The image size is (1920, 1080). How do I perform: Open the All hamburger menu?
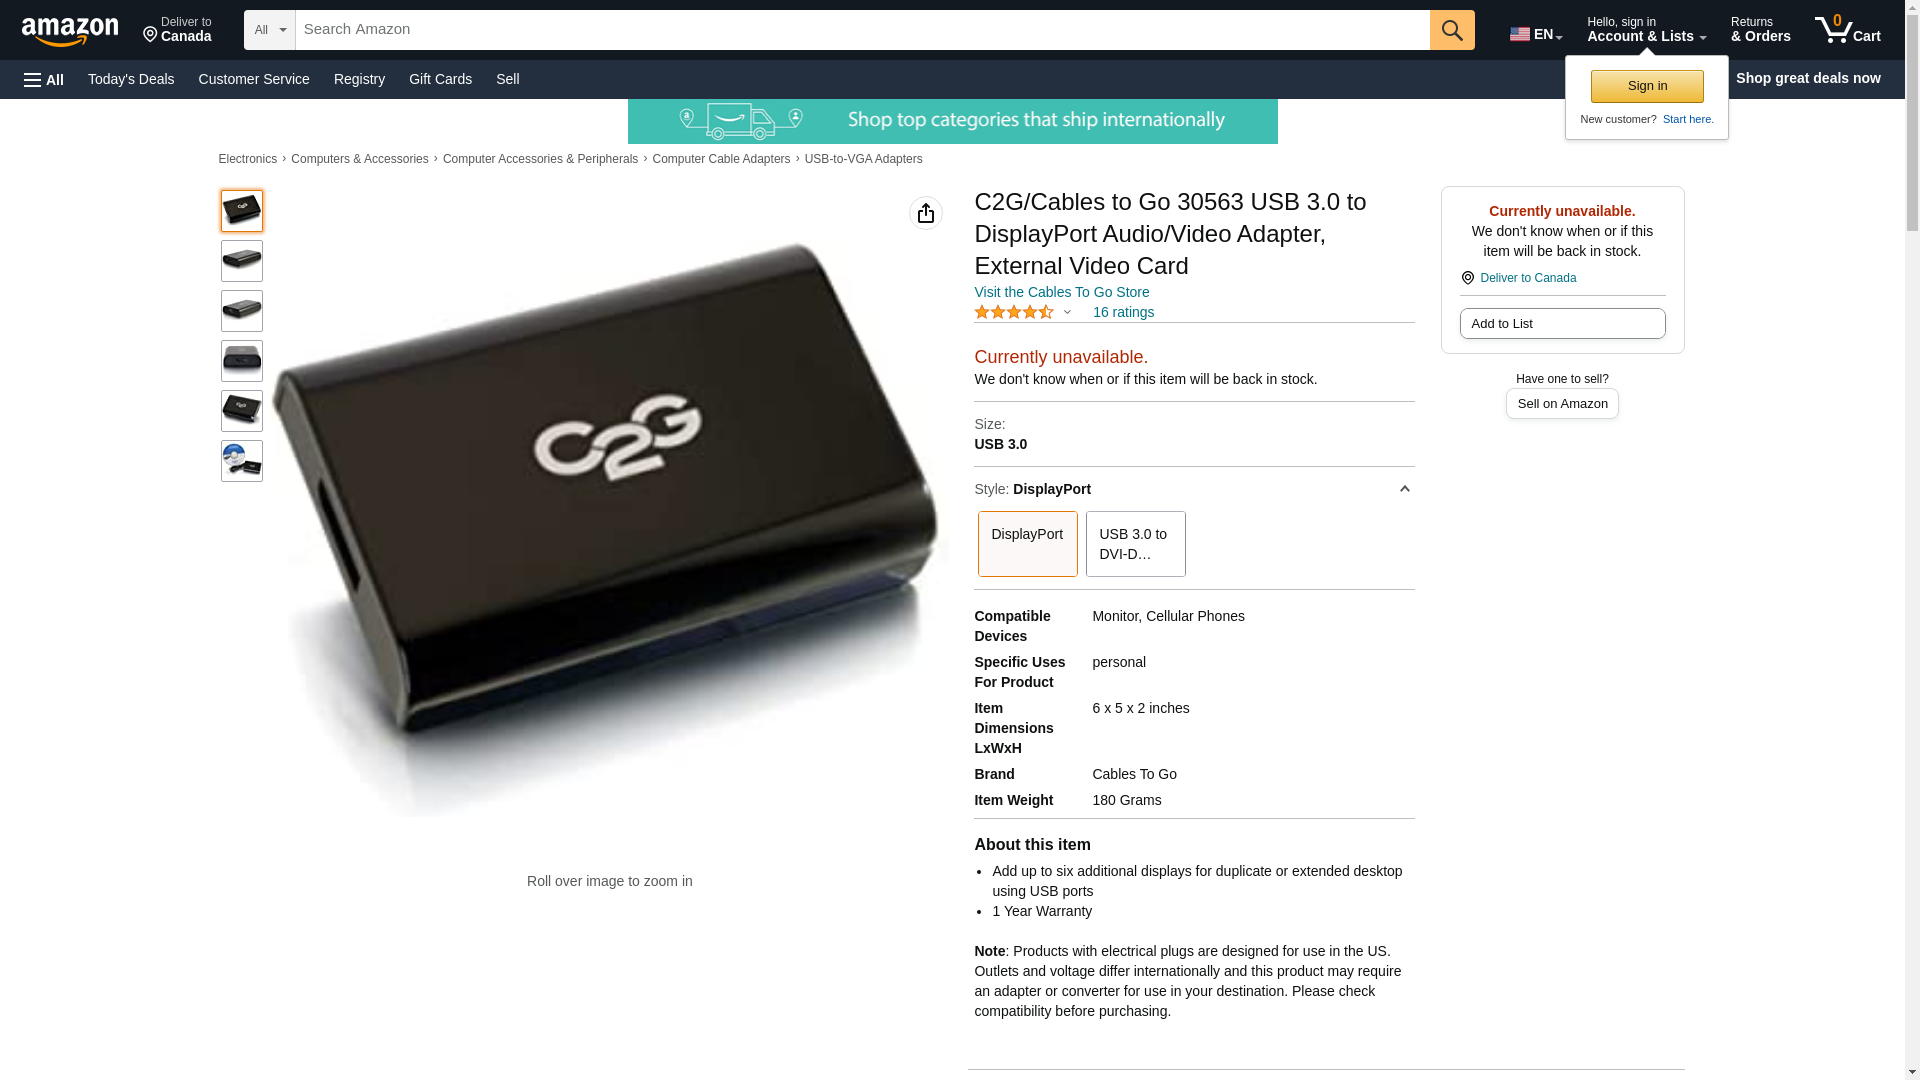(x=44, y=79)
